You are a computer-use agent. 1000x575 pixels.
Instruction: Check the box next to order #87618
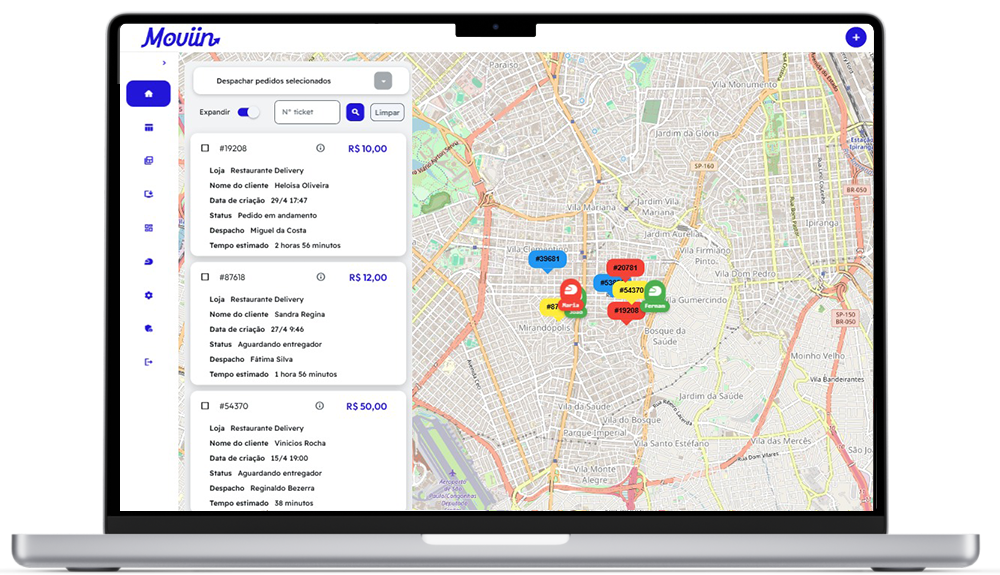[x=205, y=277]
